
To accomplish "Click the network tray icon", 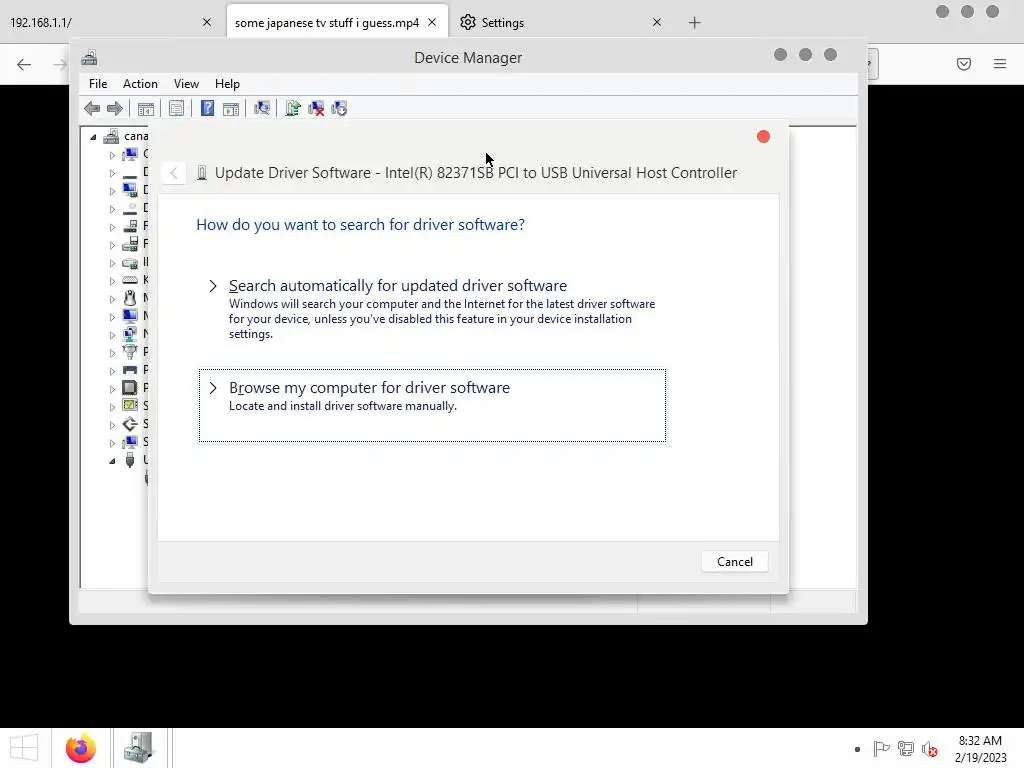I will click(x=906, y=749).
